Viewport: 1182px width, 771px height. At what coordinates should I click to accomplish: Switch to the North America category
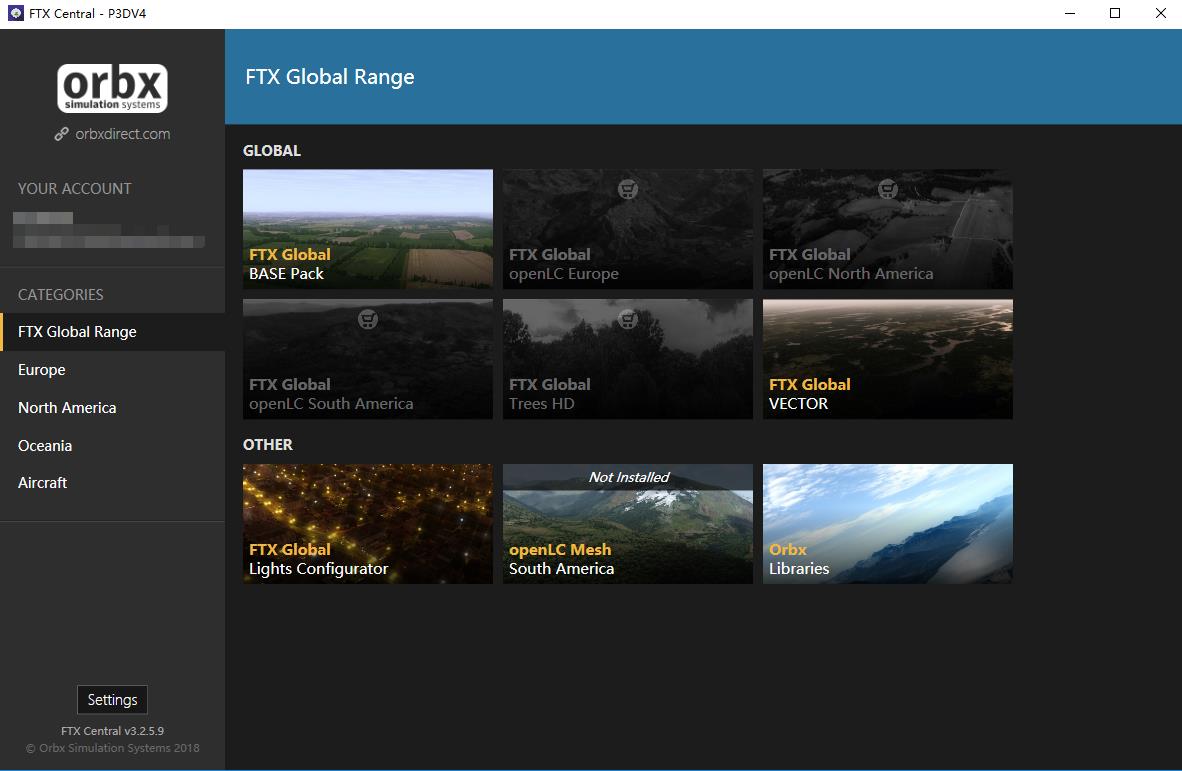tap(112, 408)
